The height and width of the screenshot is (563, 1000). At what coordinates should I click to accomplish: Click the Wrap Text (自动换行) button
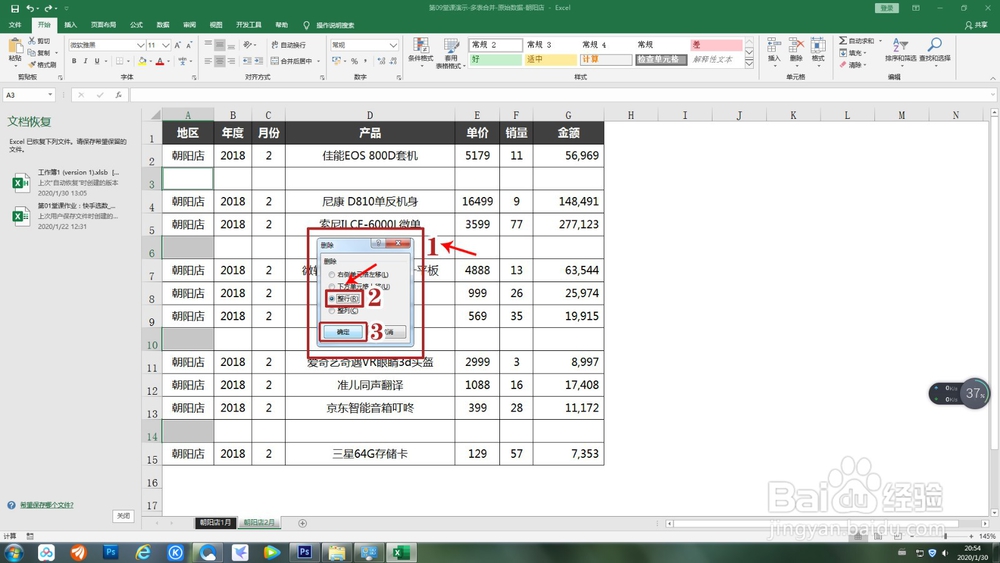pyautogui.click(x=288, y=45)
